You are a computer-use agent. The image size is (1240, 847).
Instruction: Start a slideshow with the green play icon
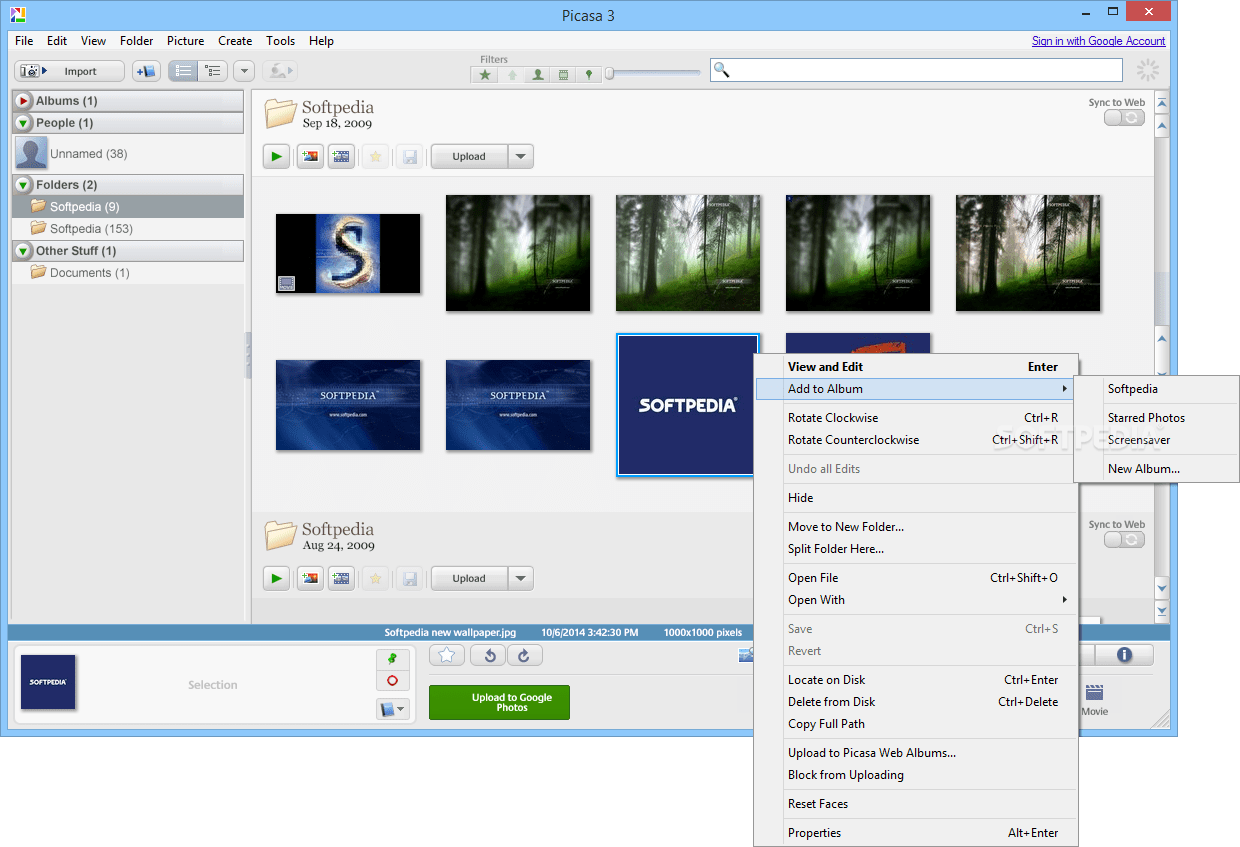[276, 156]
